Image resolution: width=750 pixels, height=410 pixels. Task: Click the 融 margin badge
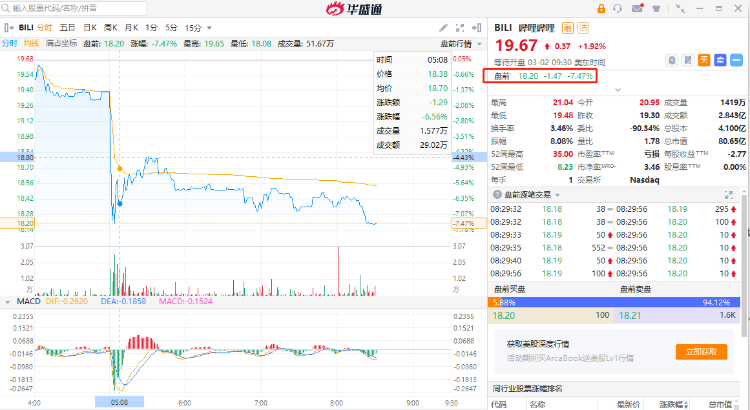(x=567, y=28)
